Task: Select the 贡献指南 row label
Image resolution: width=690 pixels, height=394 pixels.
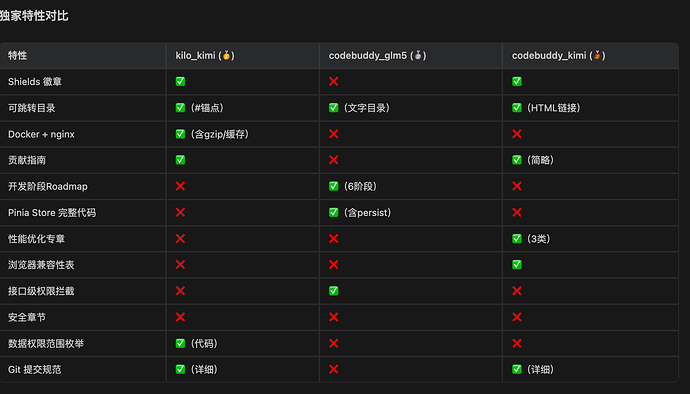Action: click(27, 160)
